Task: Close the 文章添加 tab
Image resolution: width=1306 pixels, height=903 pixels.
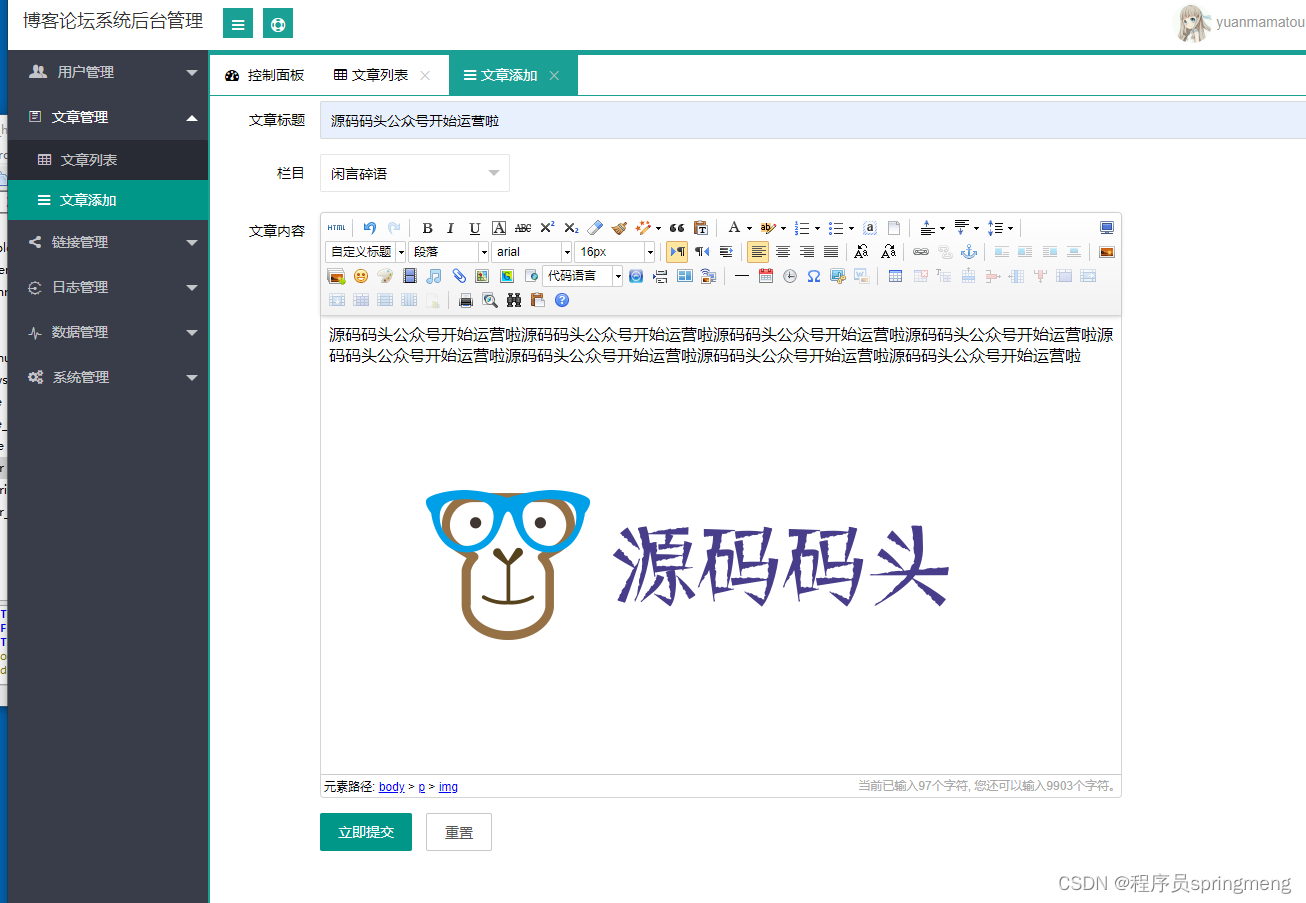Action: [x=554, y=75]
